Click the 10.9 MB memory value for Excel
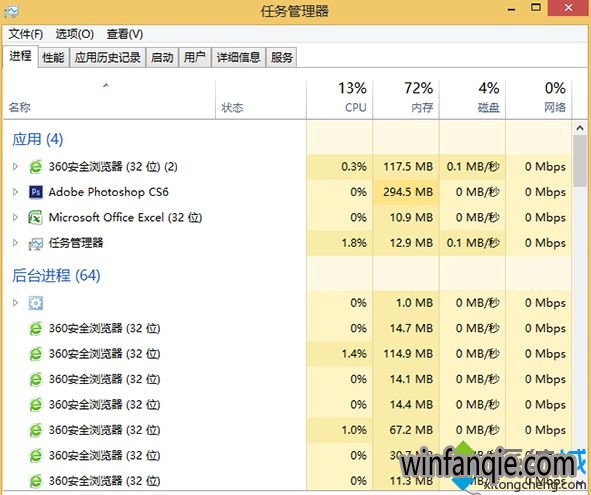 [411, 218]
